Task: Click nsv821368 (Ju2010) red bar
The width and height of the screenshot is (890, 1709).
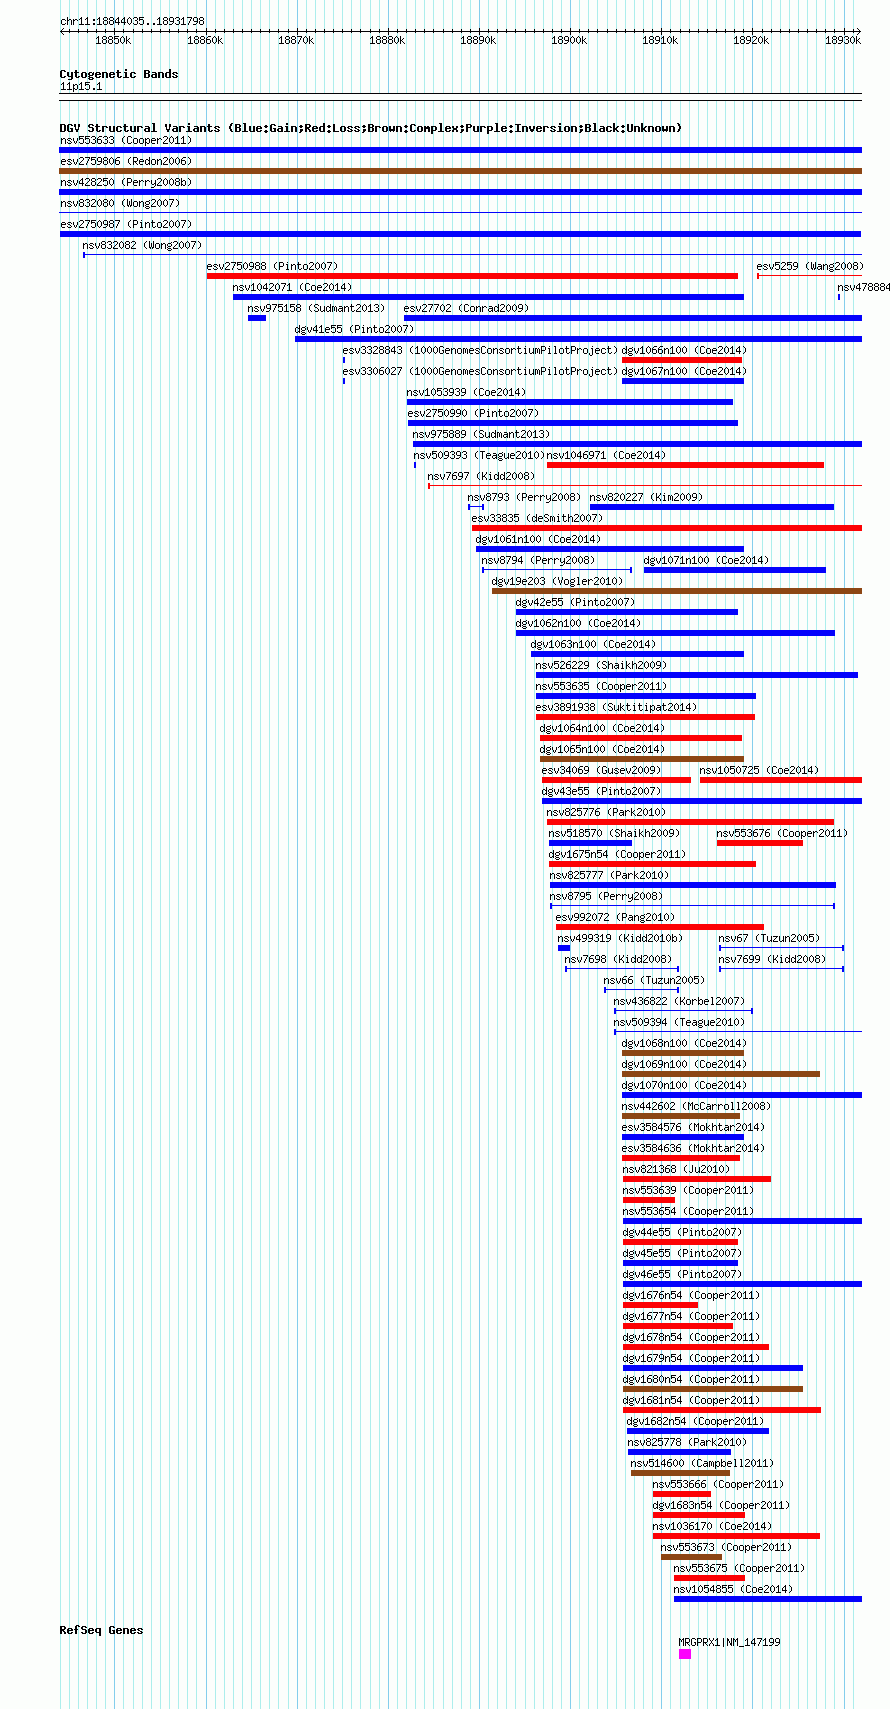Action: click(x=696, y=1179)
